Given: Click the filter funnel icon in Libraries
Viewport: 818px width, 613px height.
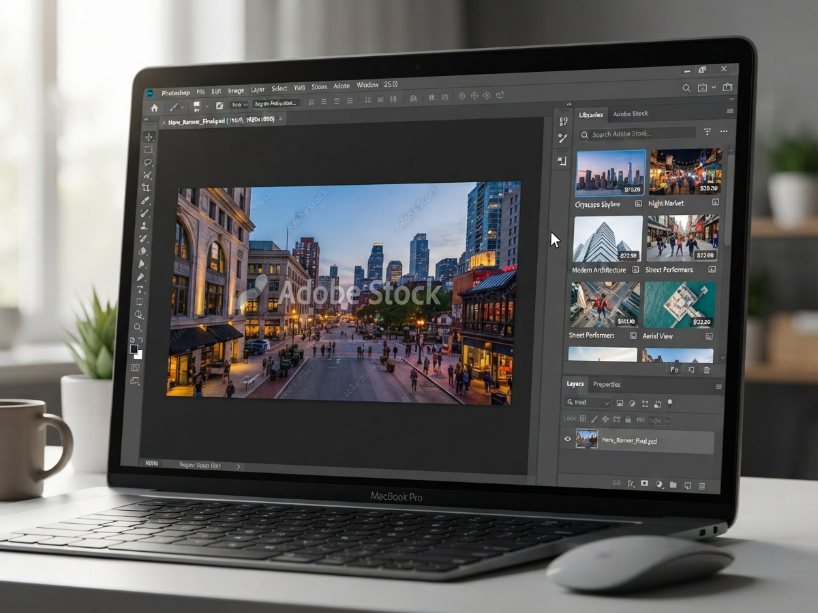Looking at the screenshot, I should pyautogui.click(x=707, y=132).
